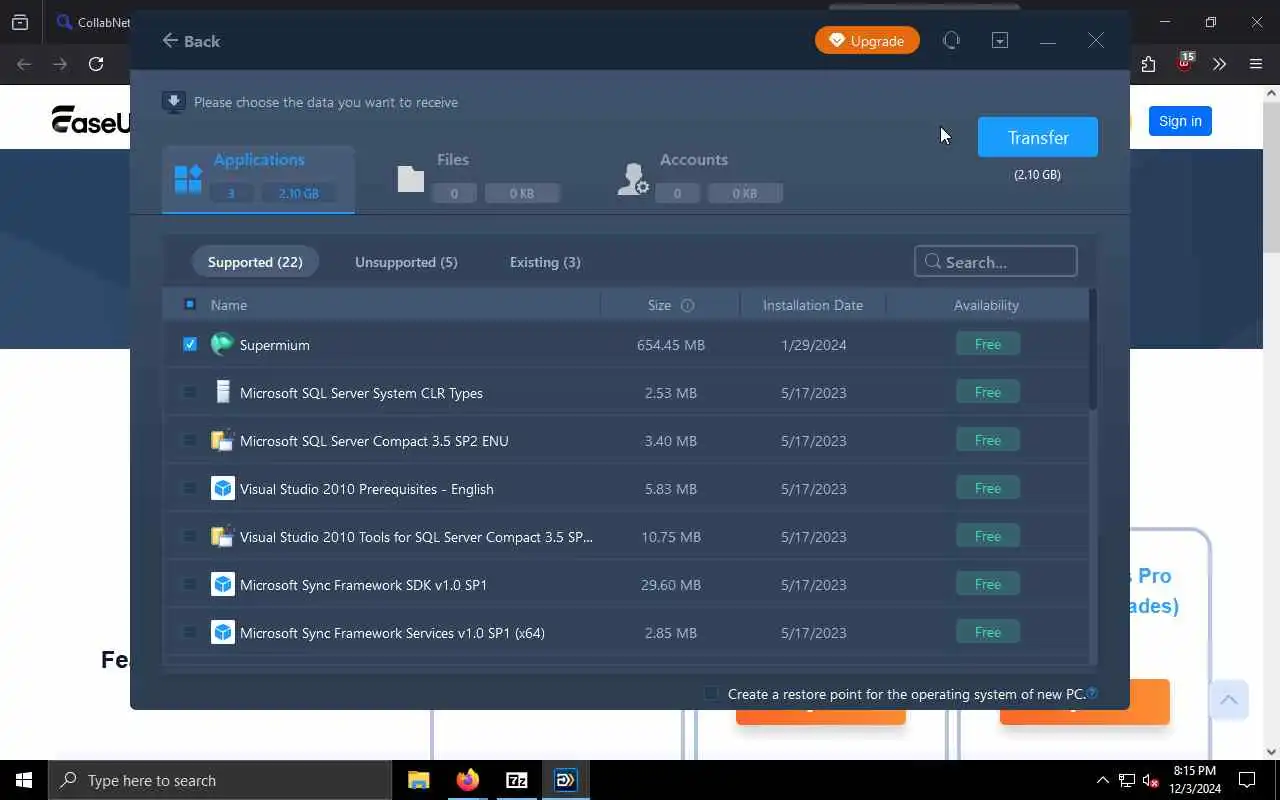Check Microsoft Sync Framework SDK v1.0 SP1
This screenshot has width=1280, height=800.
(190, 584)
